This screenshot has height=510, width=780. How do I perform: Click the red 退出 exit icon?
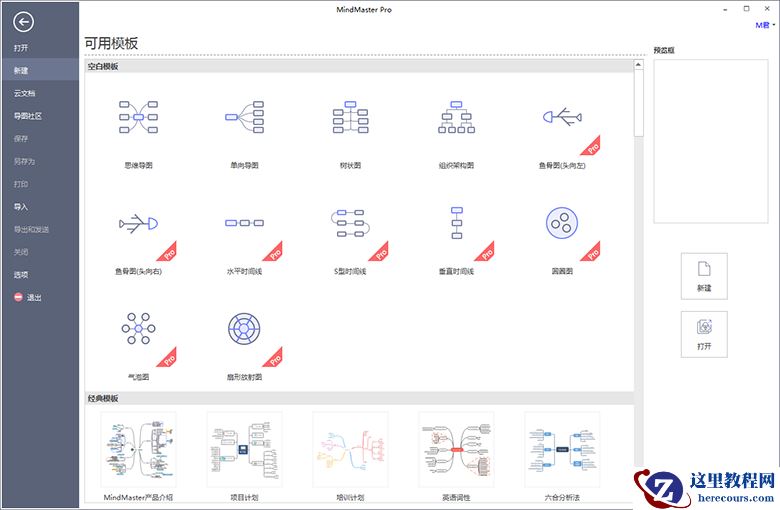coord(18,297)
